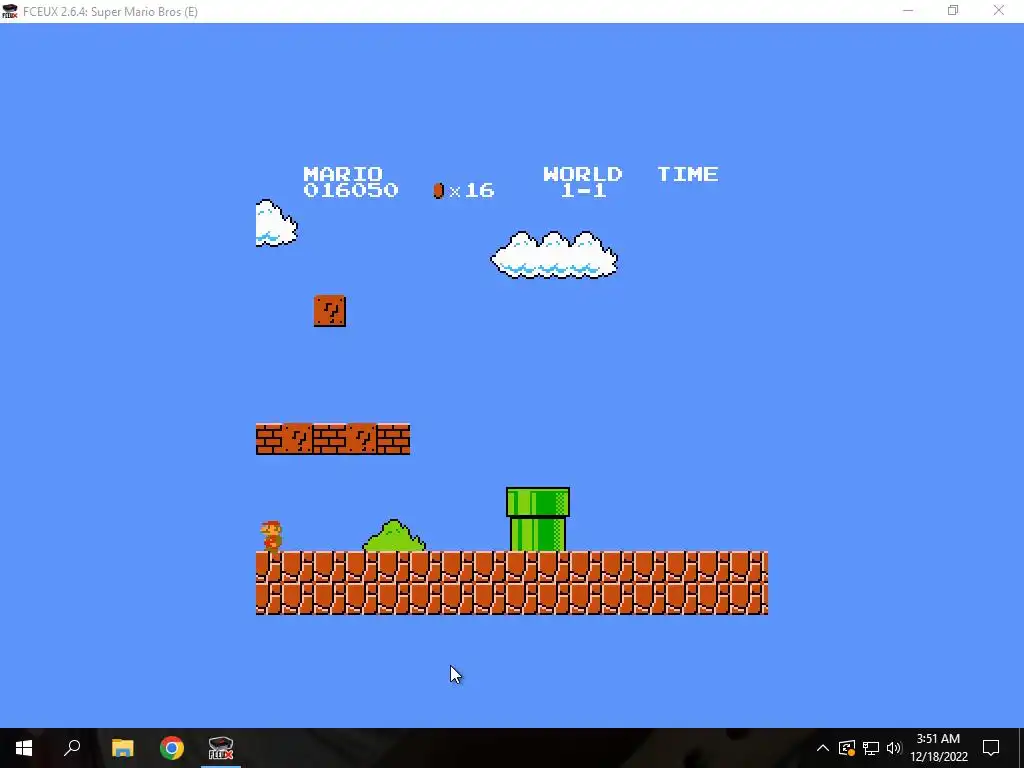The width and height of the screenshot is (1024, 768).
Task: Open the notification center icon
Action: coord(991,748)
